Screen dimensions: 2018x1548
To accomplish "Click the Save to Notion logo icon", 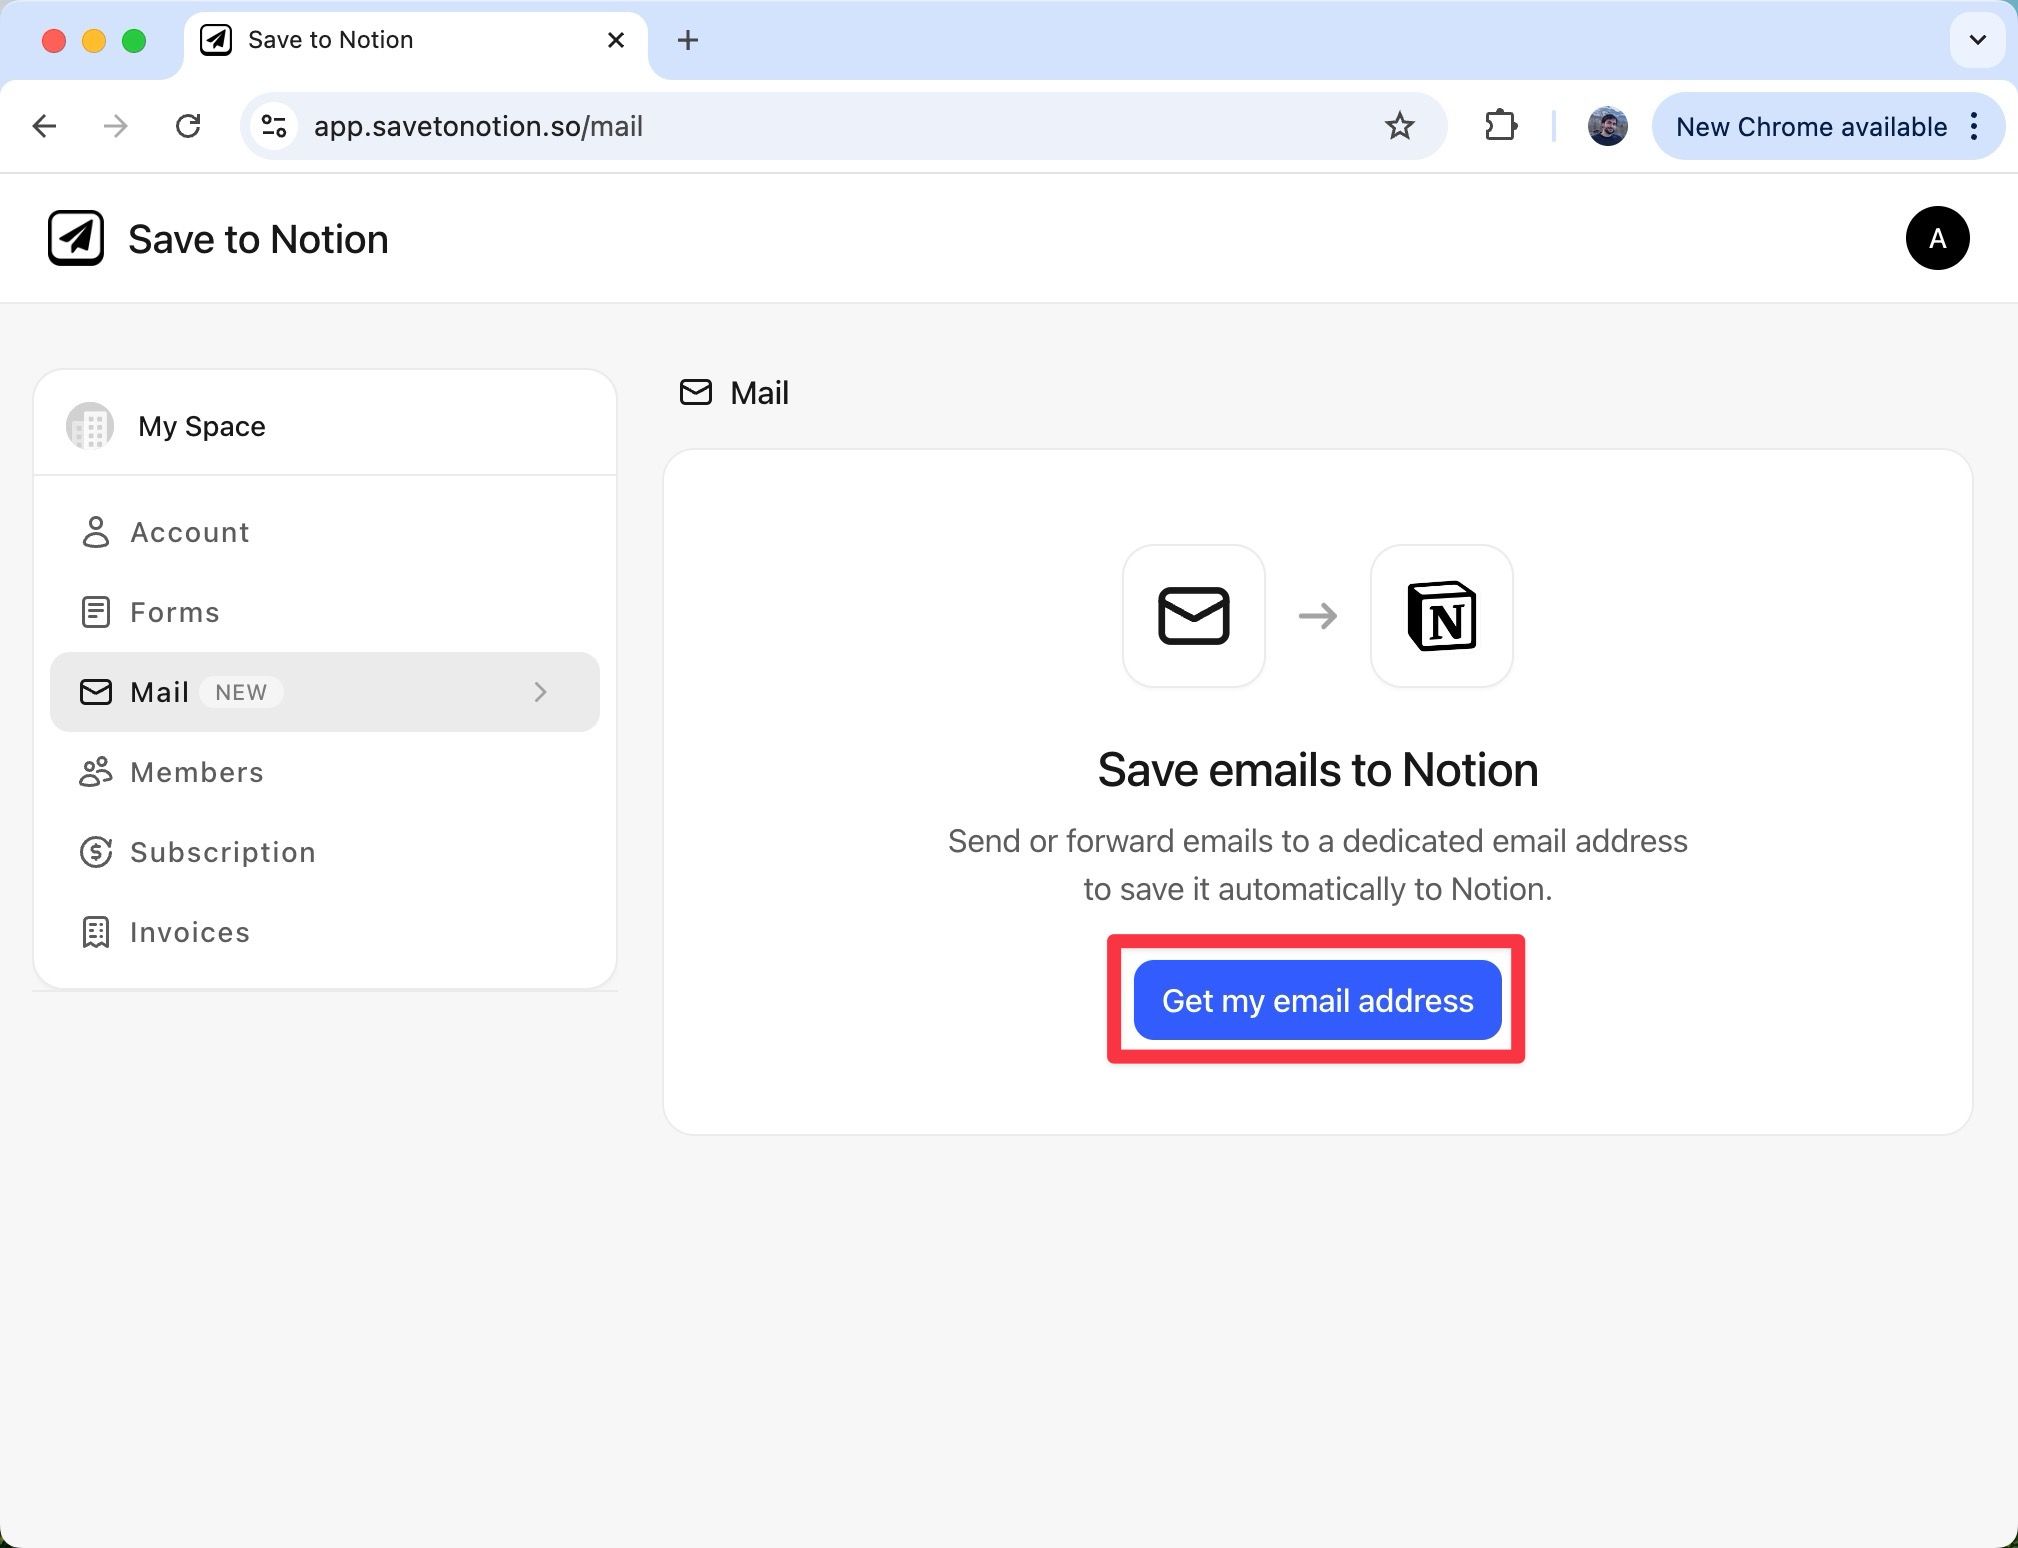I will 76,239.
